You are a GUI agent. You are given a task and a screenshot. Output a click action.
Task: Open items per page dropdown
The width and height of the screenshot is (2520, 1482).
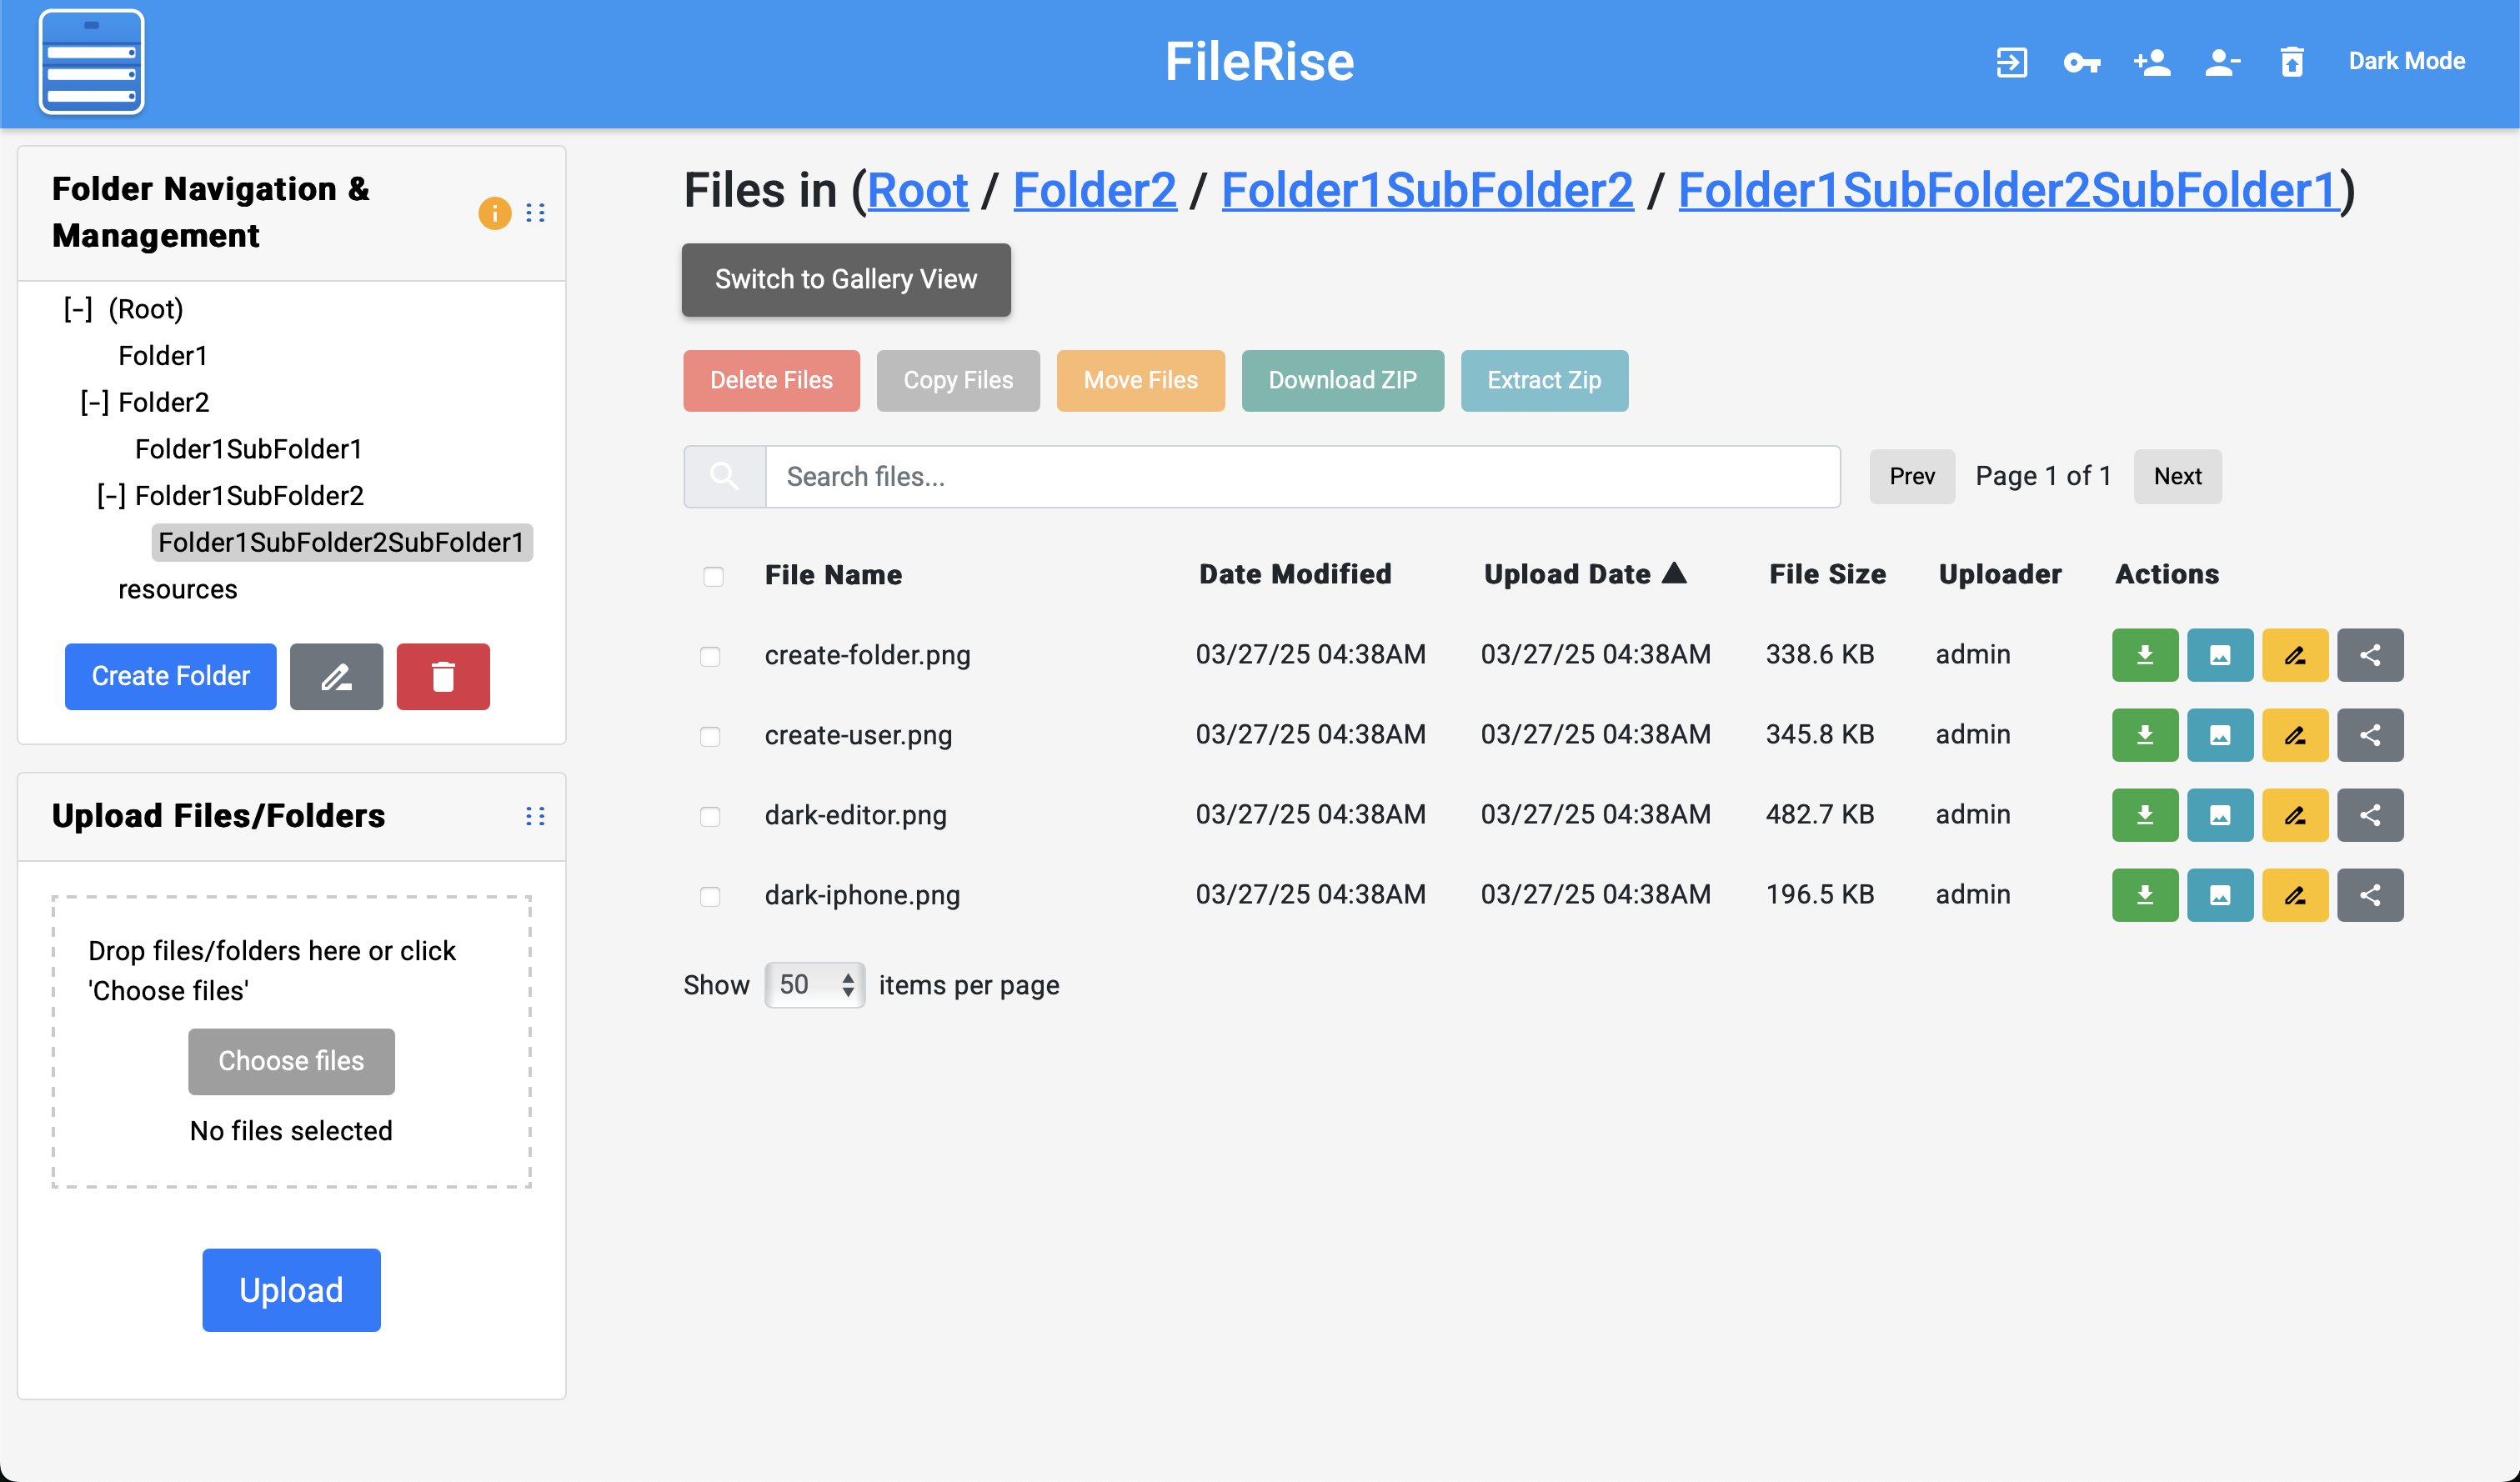click(x=814, y=985)
